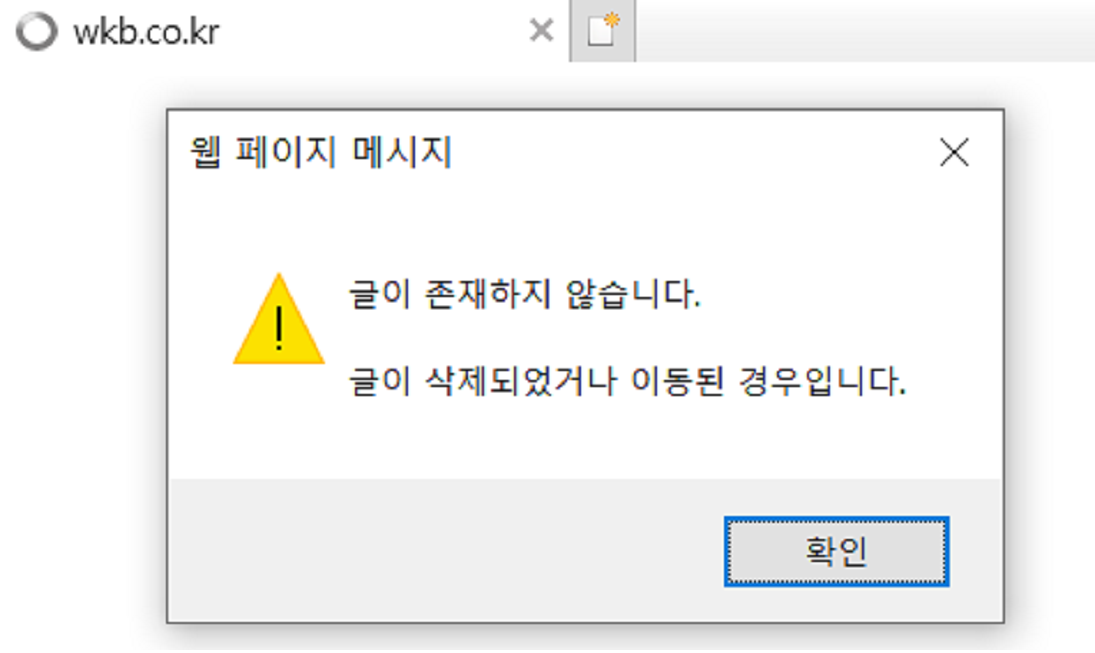Open a new tab with the blank page icon

[603, 31]
